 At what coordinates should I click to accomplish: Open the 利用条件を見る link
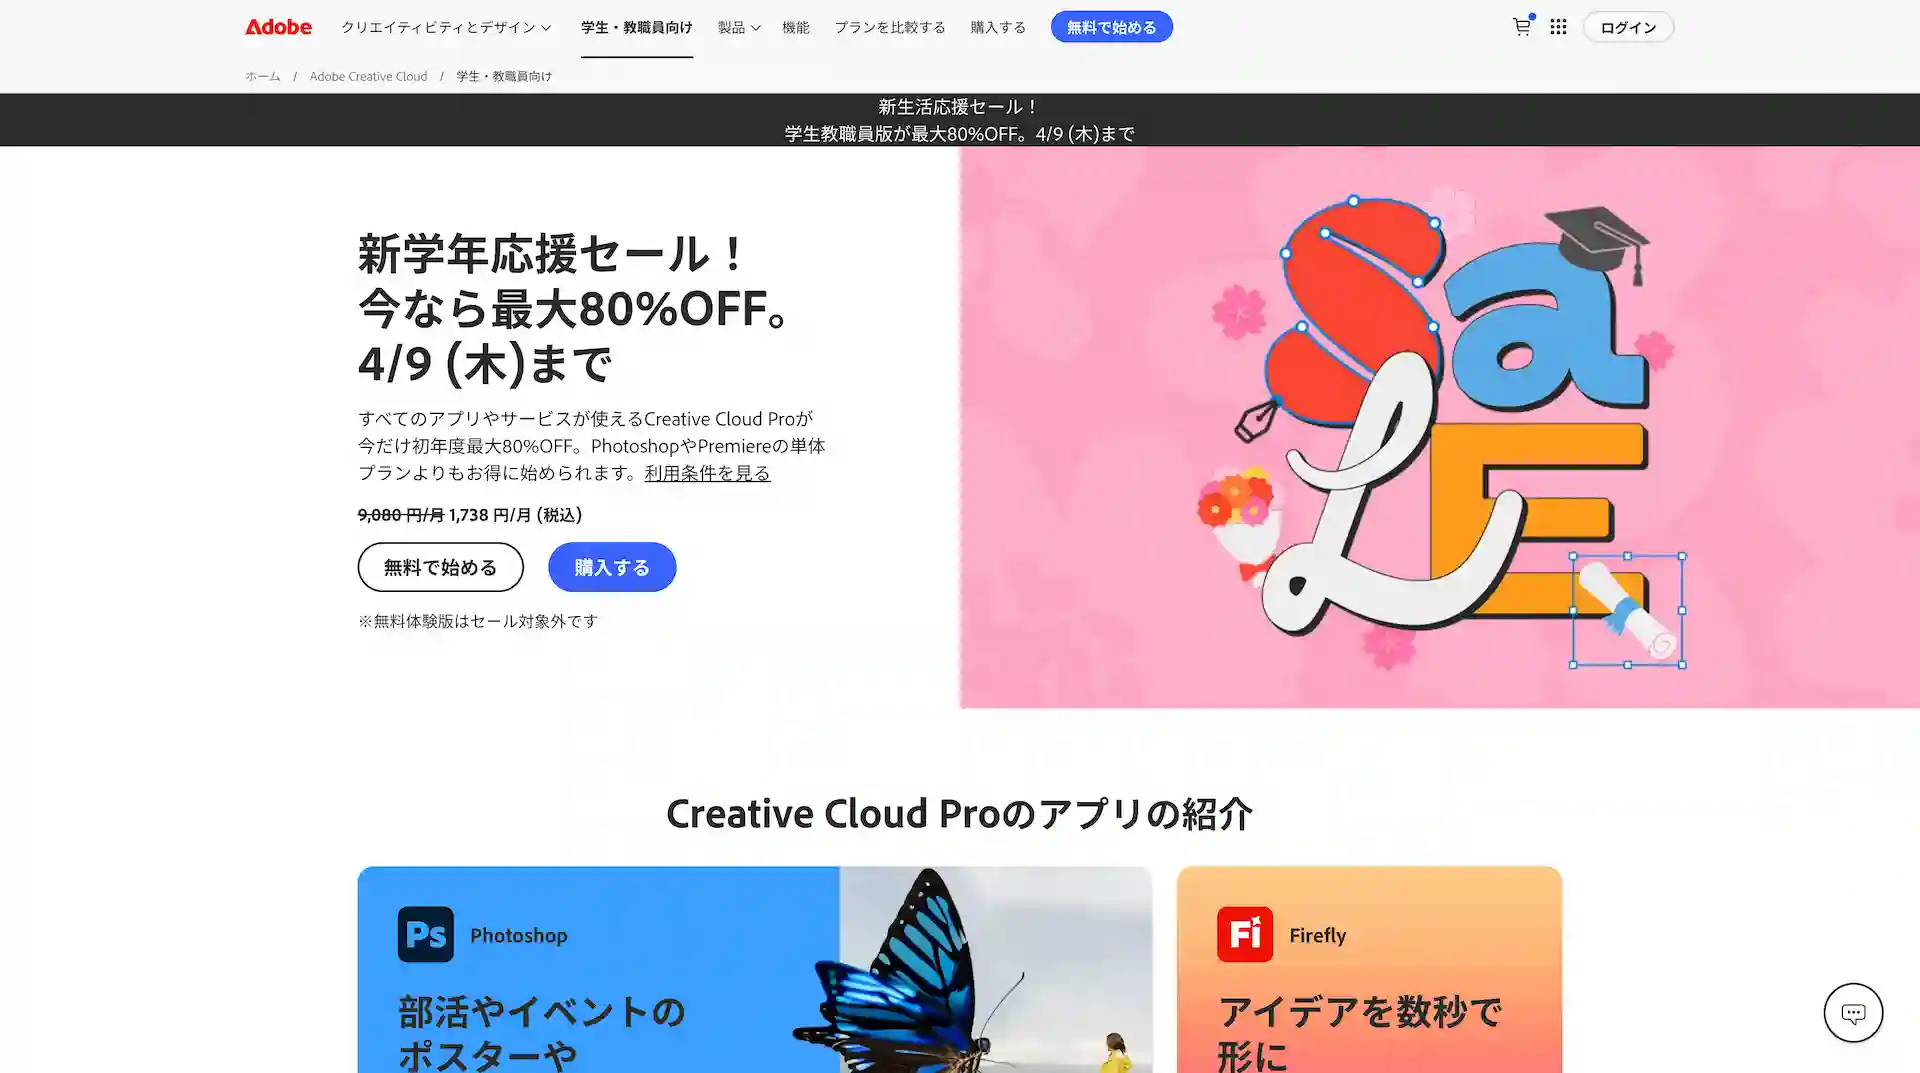tap(707, 473)
